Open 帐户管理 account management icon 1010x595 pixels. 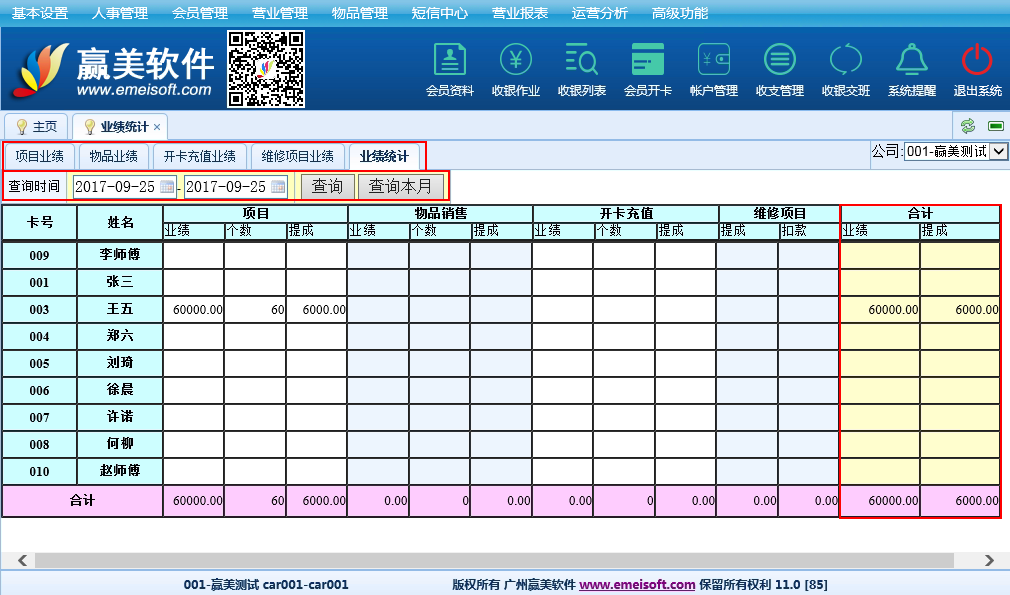point(713,61)
